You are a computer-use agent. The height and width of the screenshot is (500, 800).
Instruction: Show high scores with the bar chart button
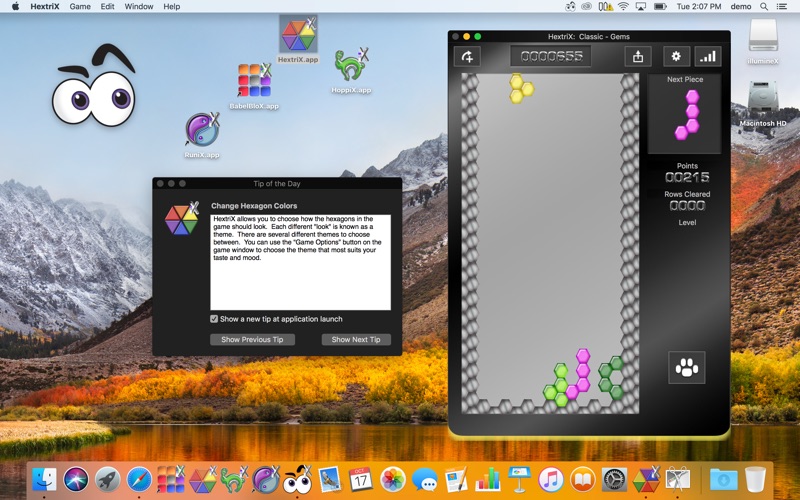[x=708, y=56]
